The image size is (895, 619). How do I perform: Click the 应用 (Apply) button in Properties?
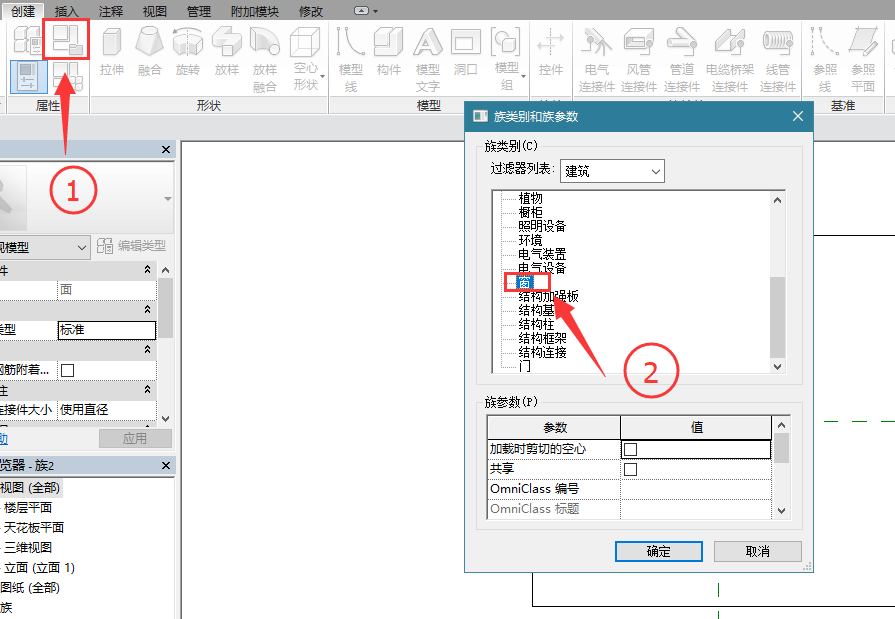135,439
